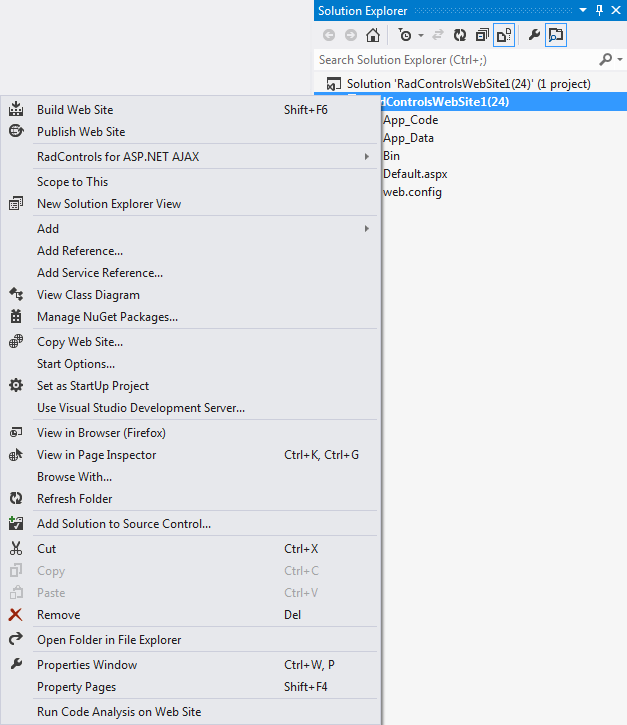
Task: Toggle the Show All Files button
Action: 504,35
